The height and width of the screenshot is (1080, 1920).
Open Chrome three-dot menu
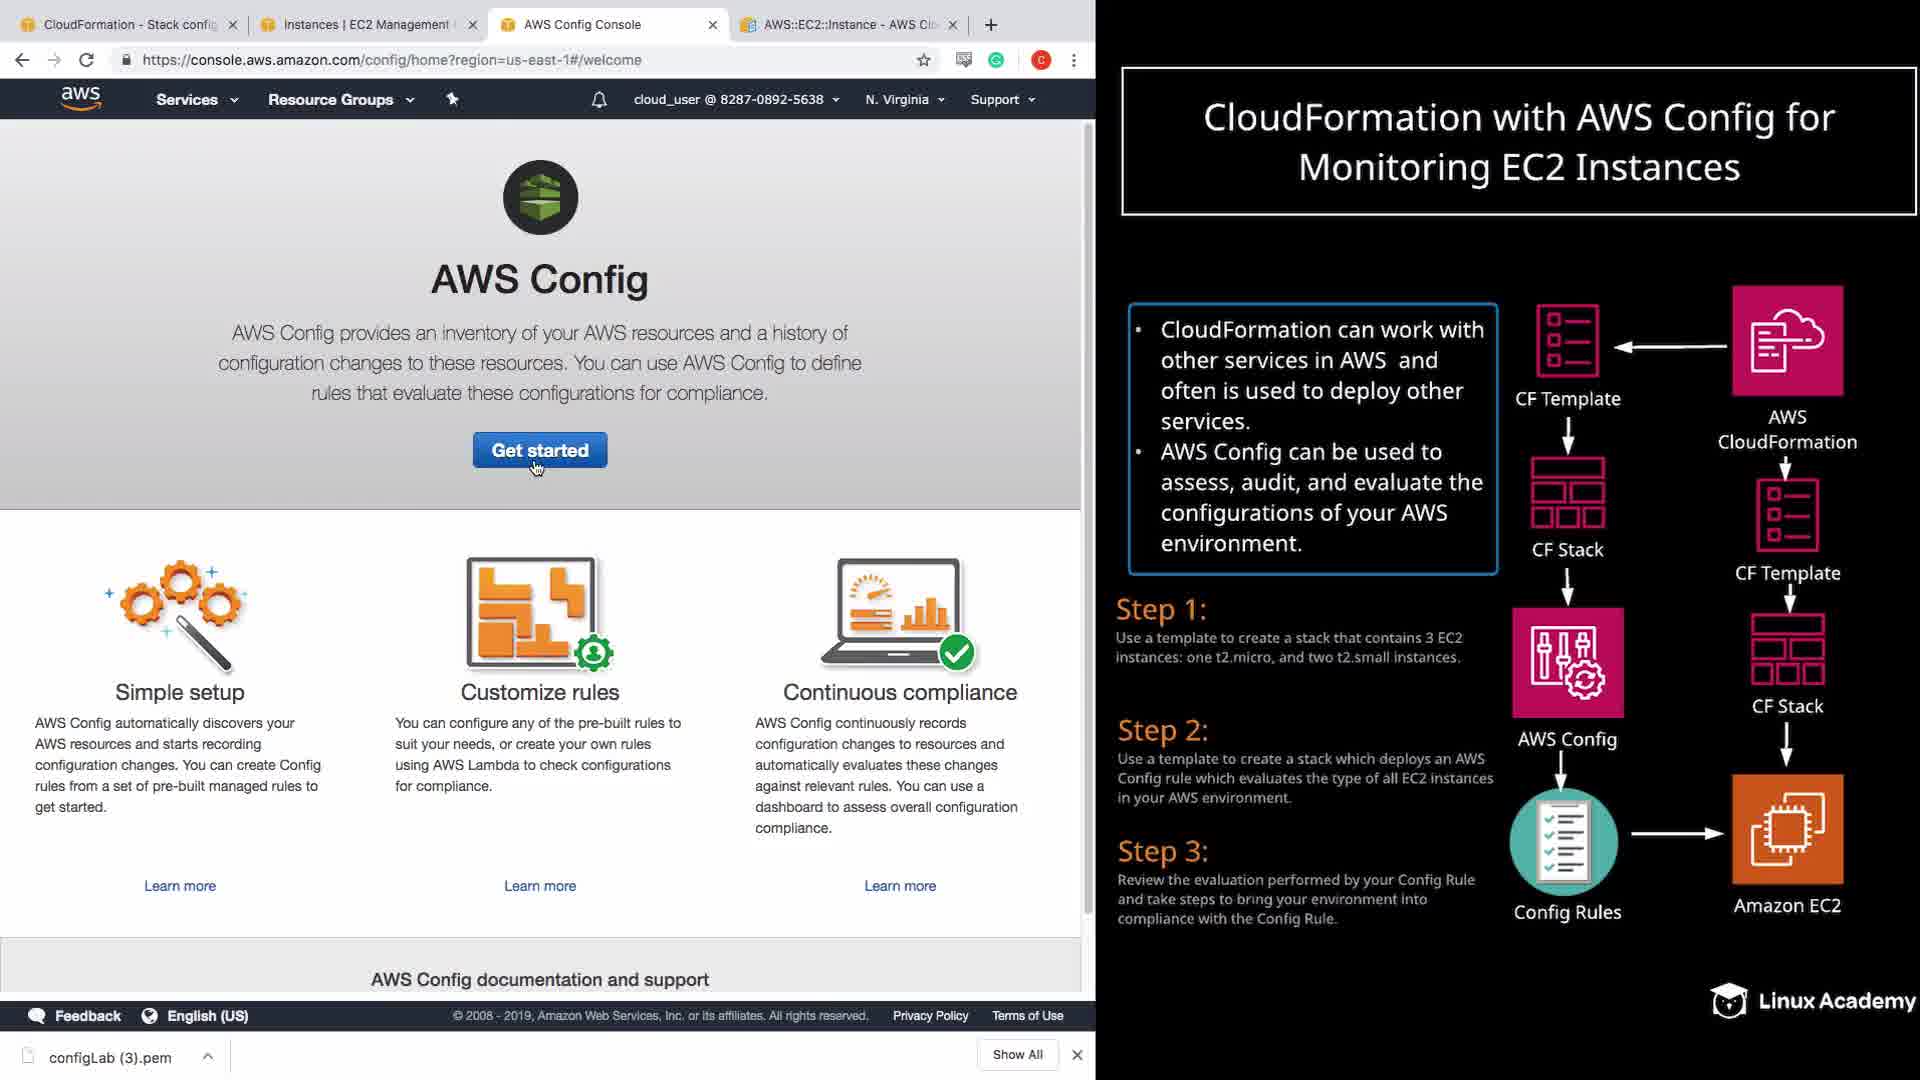[x=1074, y=60]
